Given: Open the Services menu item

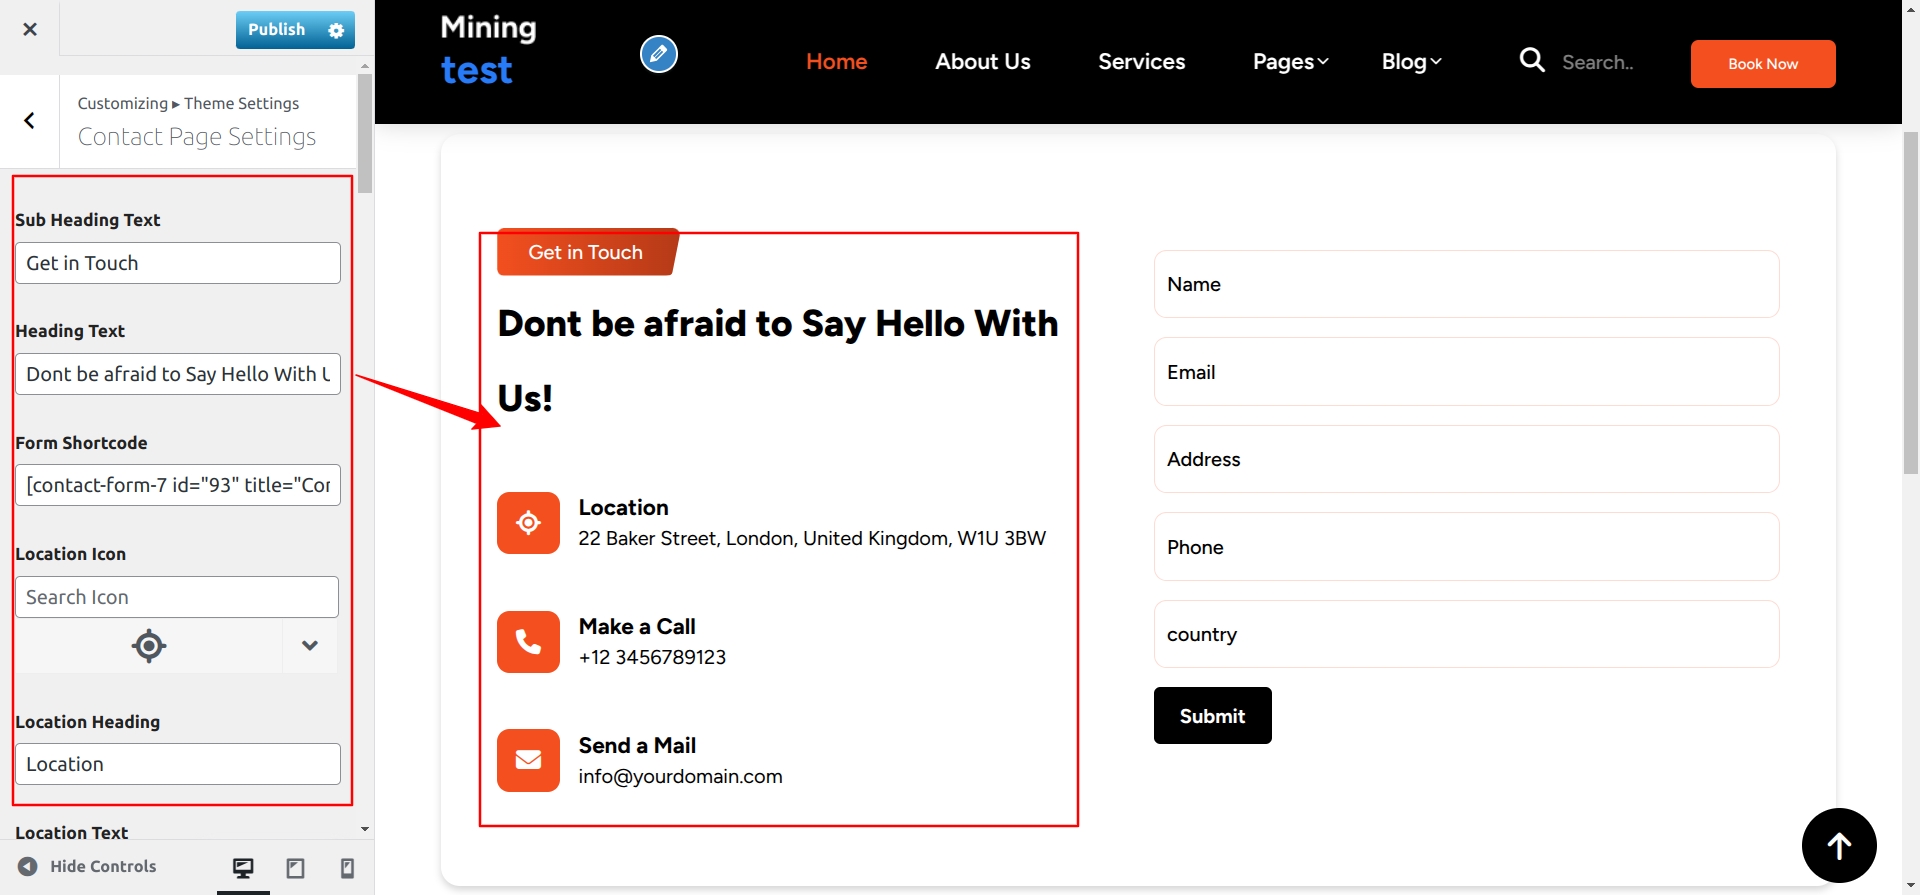Looking at the screenshot, I should pyautogui.click(x=1141, y=62).
